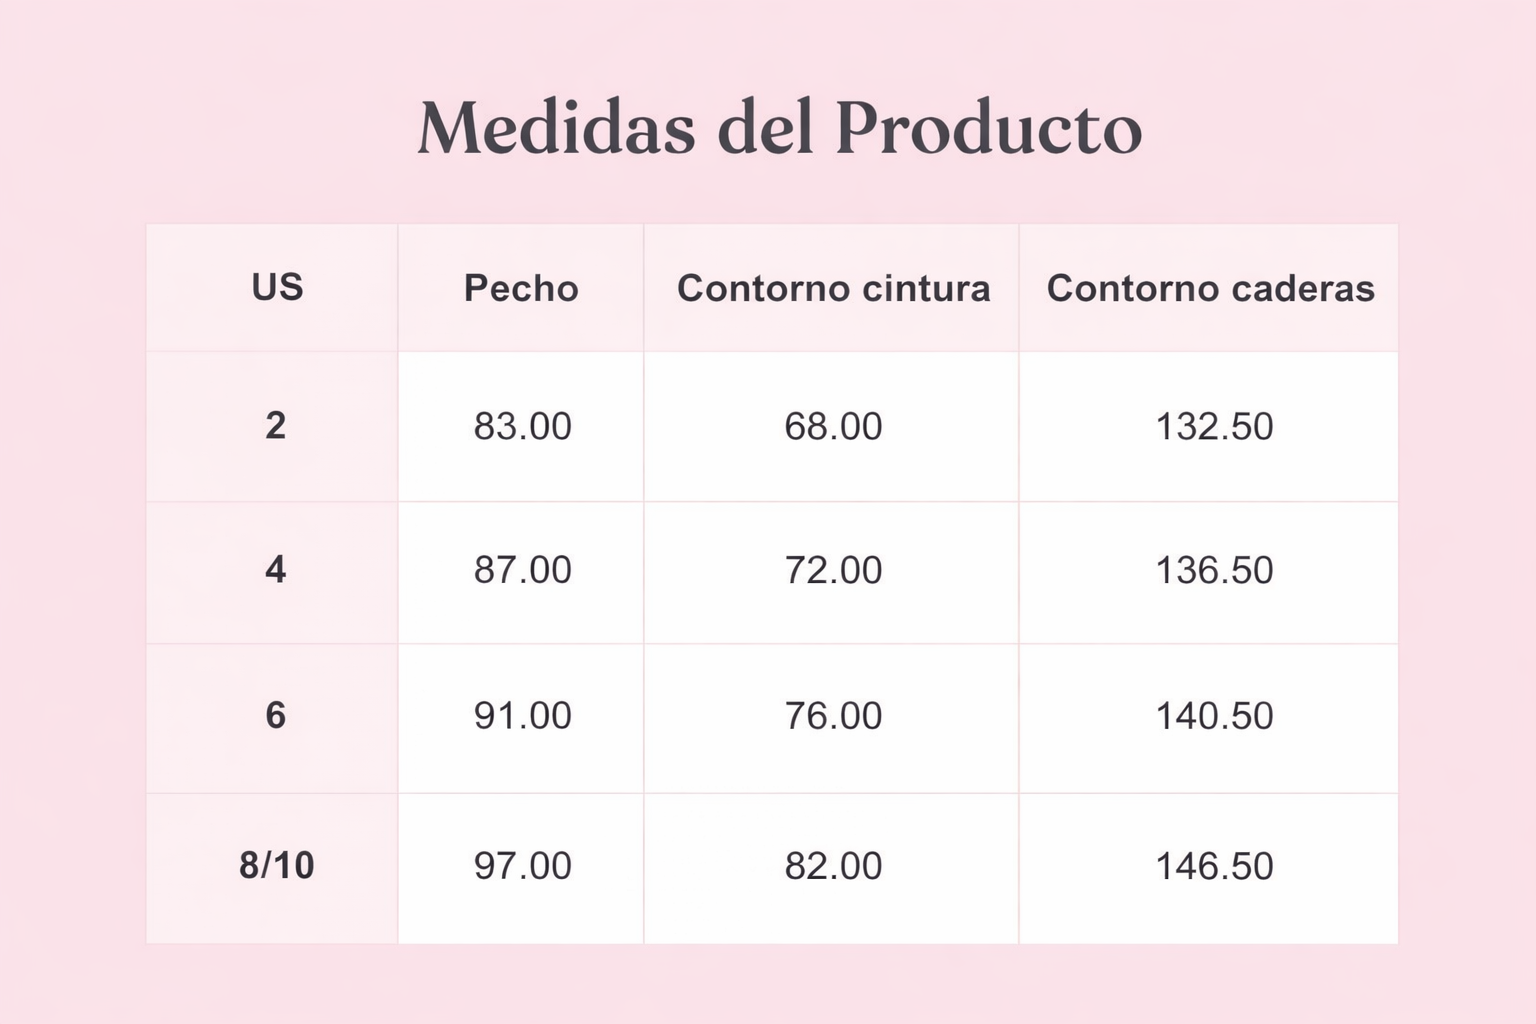Click the 76.00 cintura value
Screen dimensions: 1536x1024
[x=833, y=716]
